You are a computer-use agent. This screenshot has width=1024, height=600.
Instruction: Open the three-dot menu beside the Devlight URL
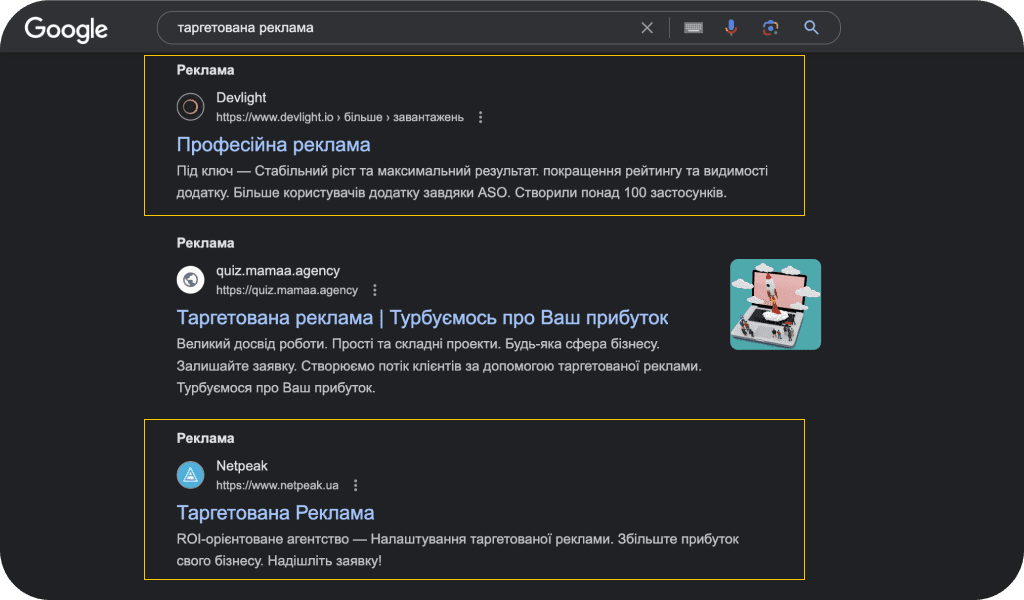tap(481, 117)
